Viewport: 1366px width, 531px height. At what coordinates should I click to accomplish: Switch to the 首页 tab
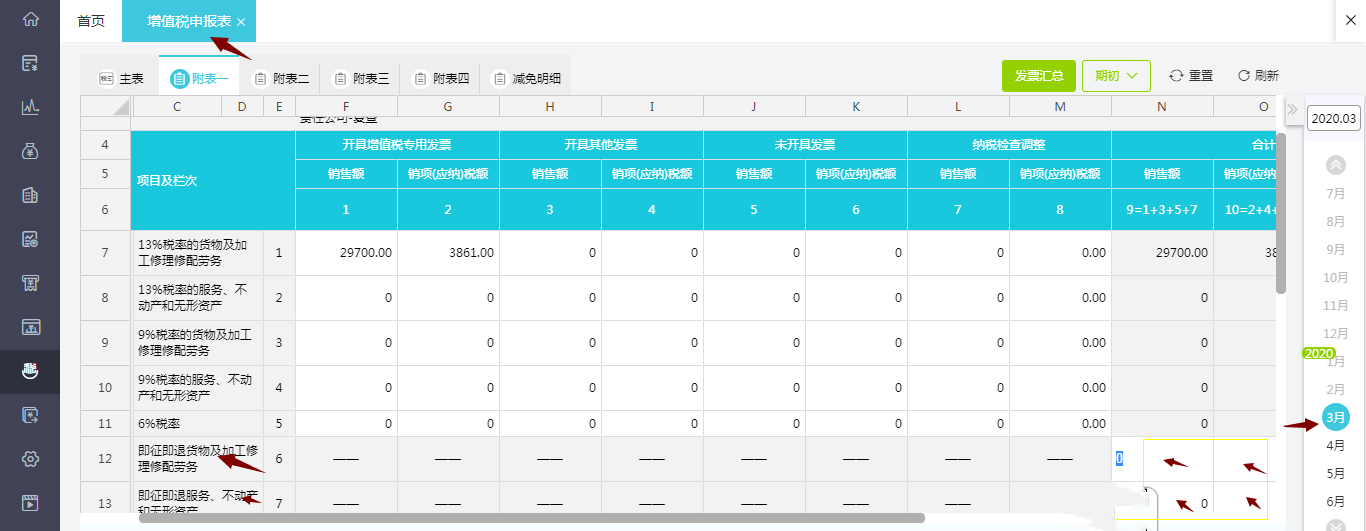pyautogui.click(x=91, y=21)
